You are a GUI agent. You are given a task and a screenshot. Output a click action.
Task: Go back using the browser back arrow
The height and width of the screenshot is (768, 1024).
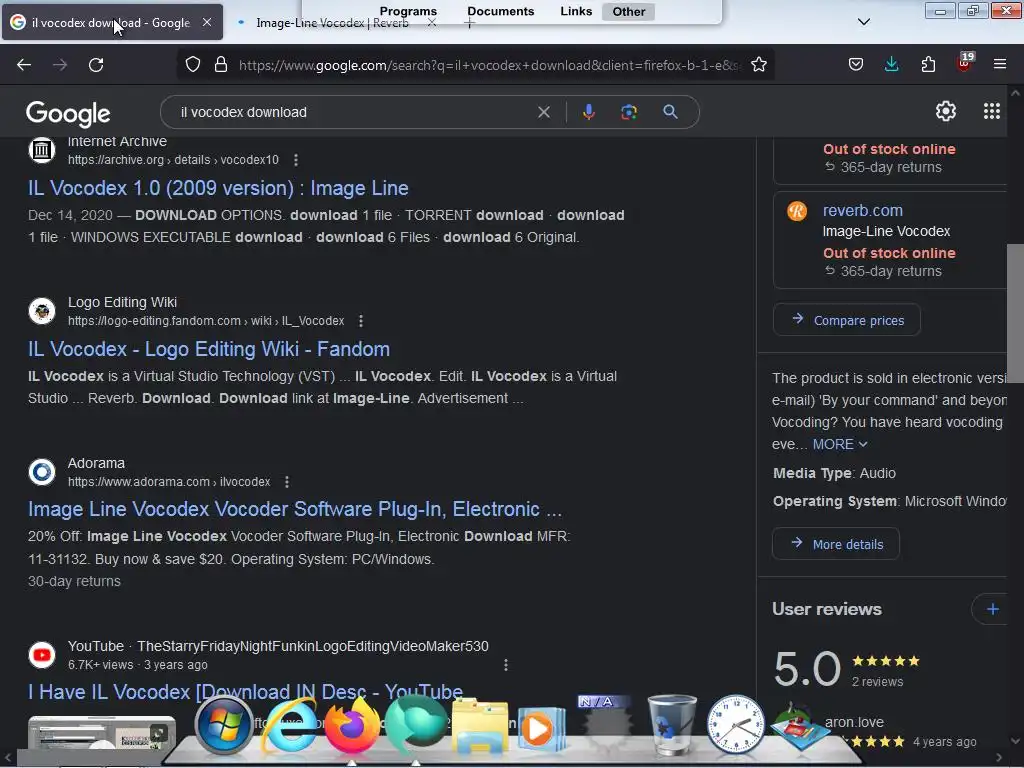coord(24,65)
